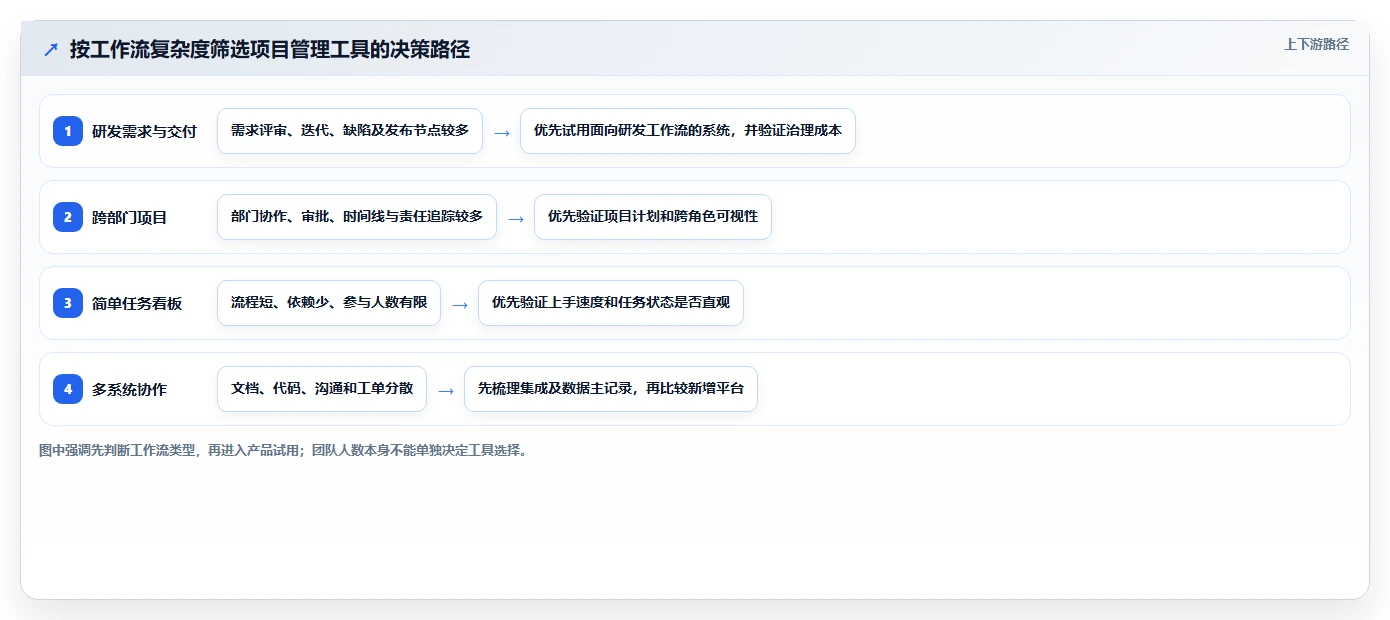Select the number 2 step badge

[x=68, y=217]
